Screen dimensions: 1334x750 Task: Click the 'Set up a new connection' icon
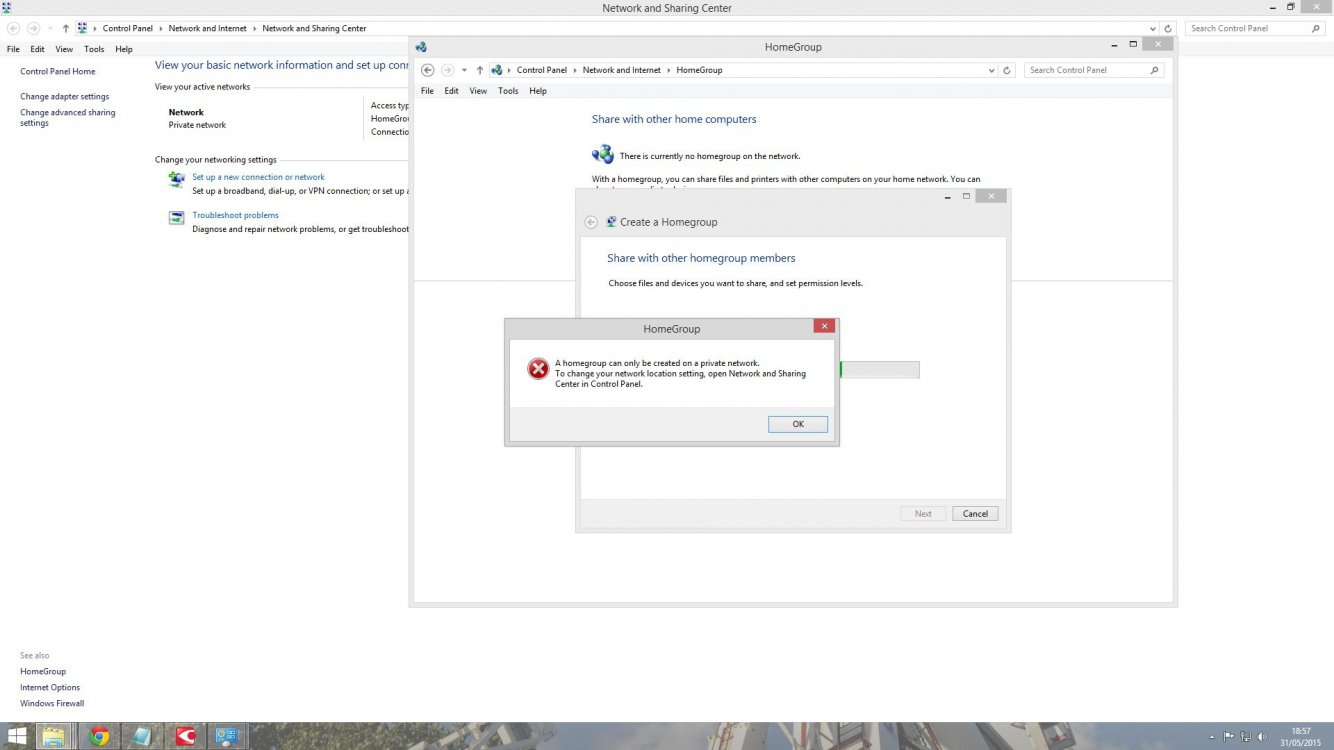tap(176, 179)
